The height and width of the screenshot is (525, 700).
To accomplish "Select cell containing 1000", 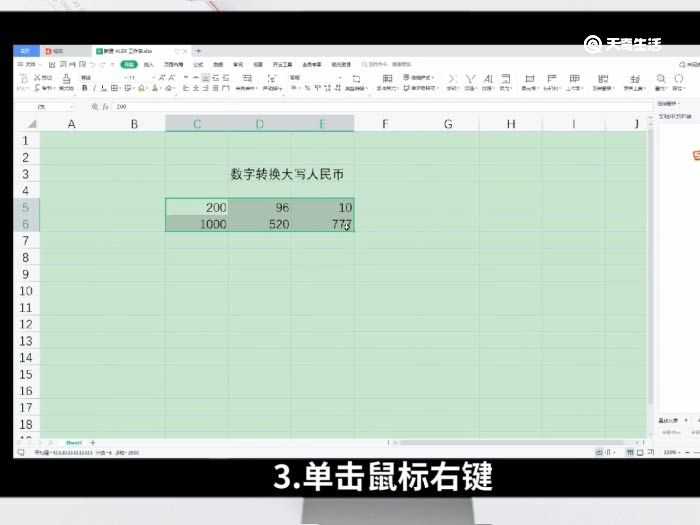I will click(196, 224).
